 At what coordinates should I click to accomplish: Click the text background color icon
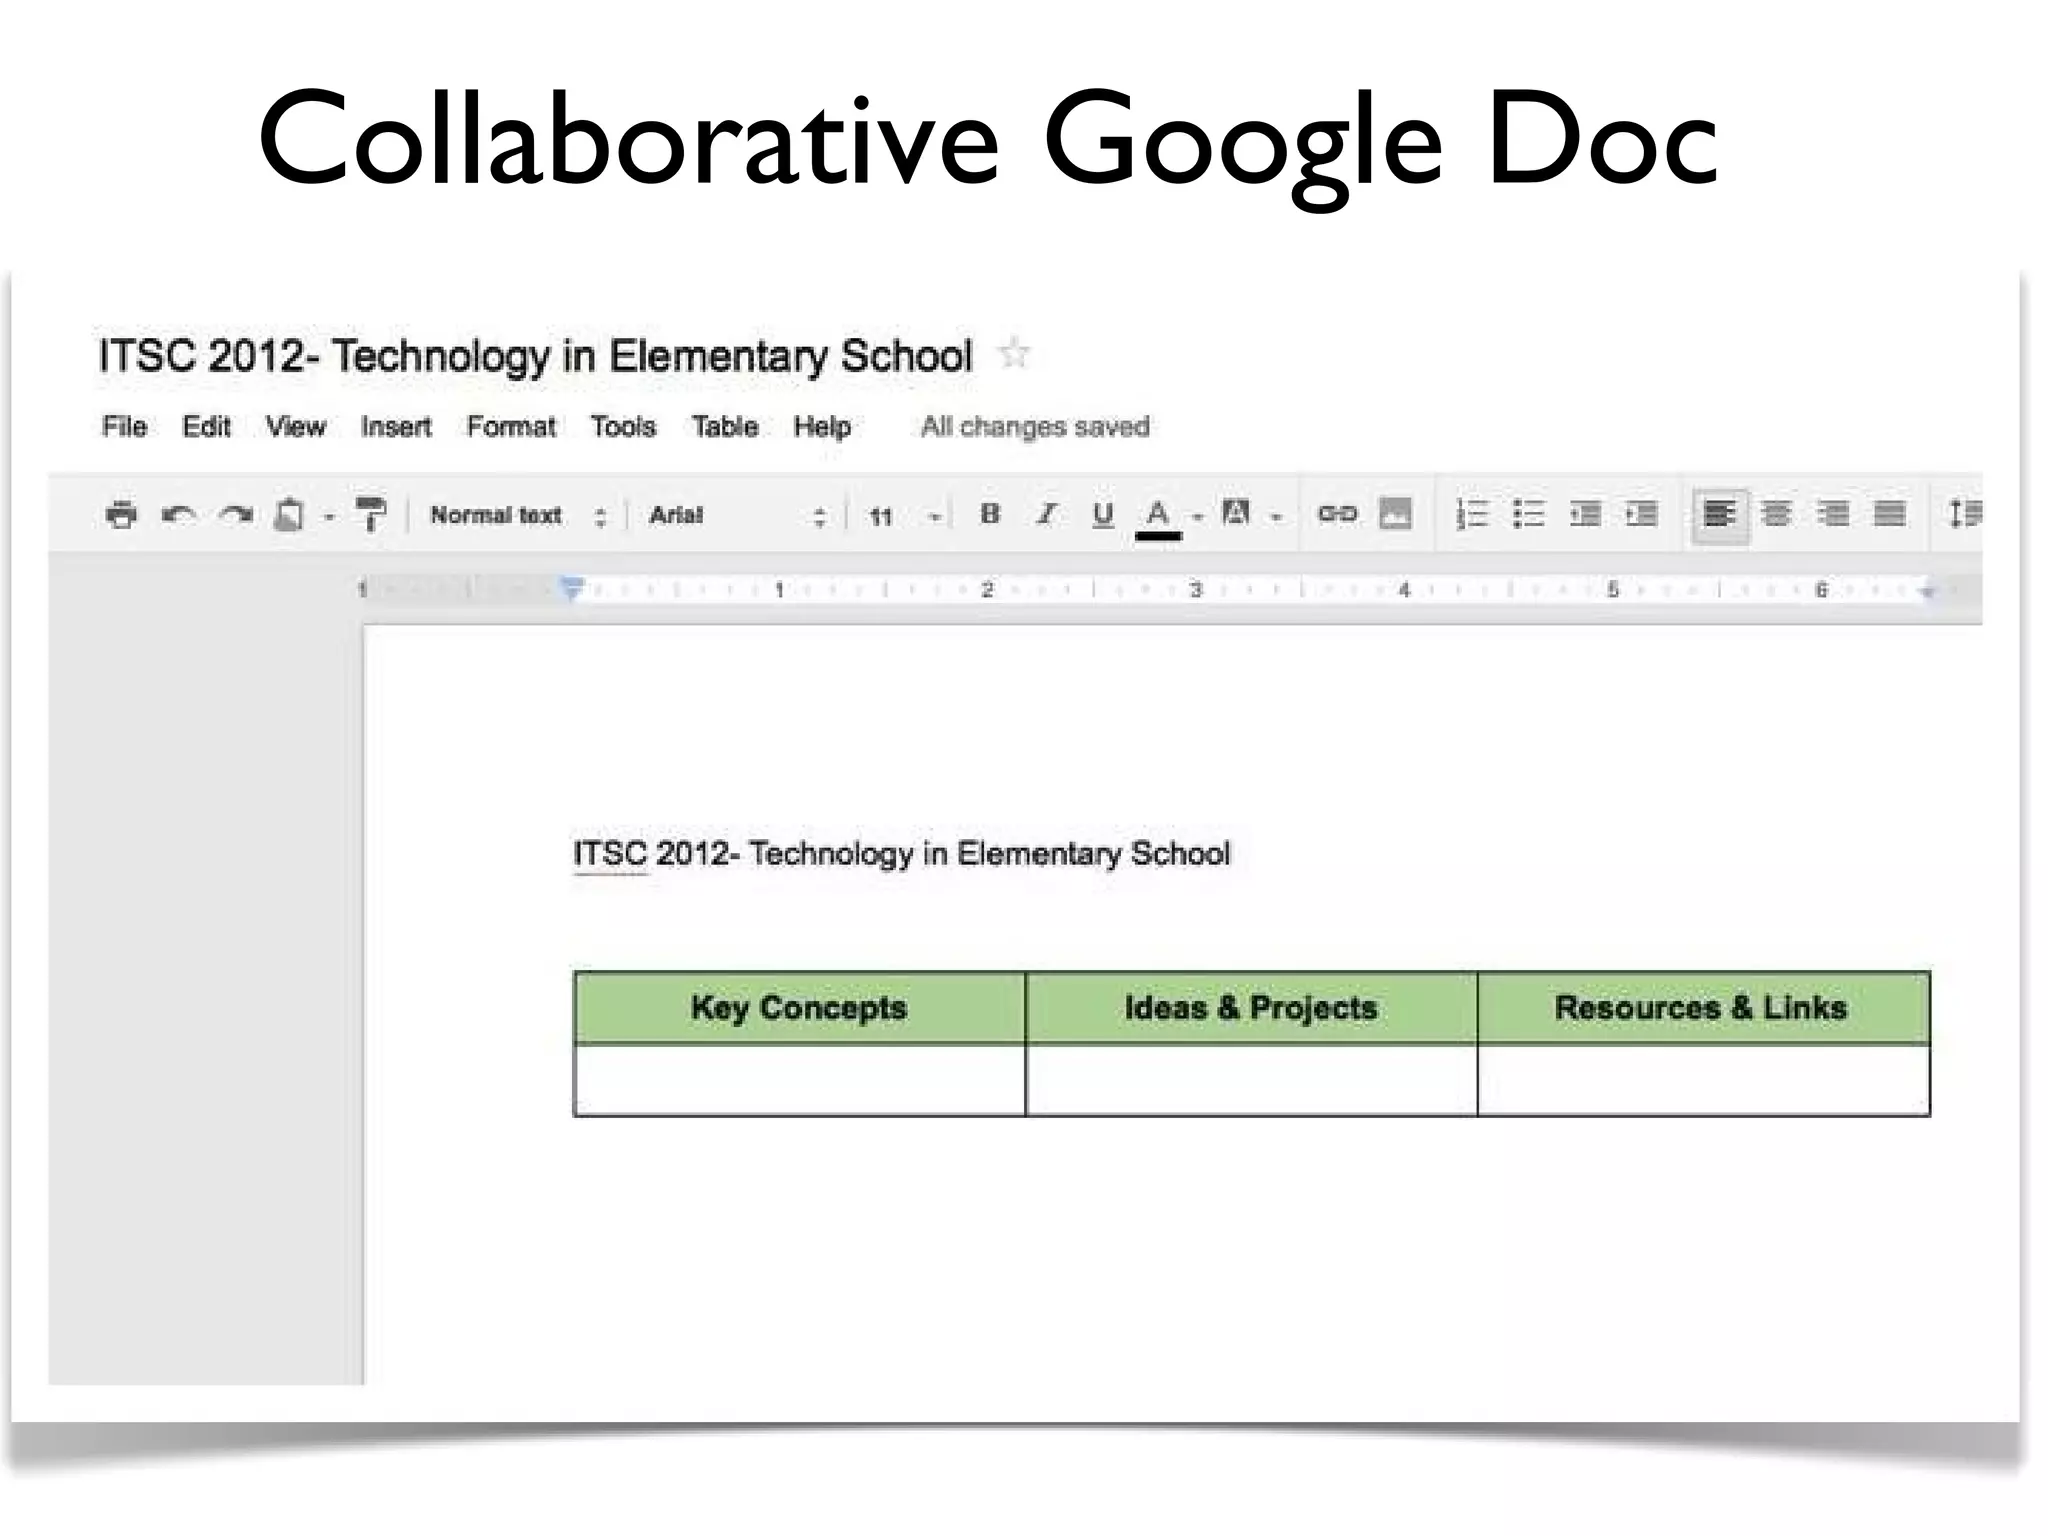(x=1236, y=513)
